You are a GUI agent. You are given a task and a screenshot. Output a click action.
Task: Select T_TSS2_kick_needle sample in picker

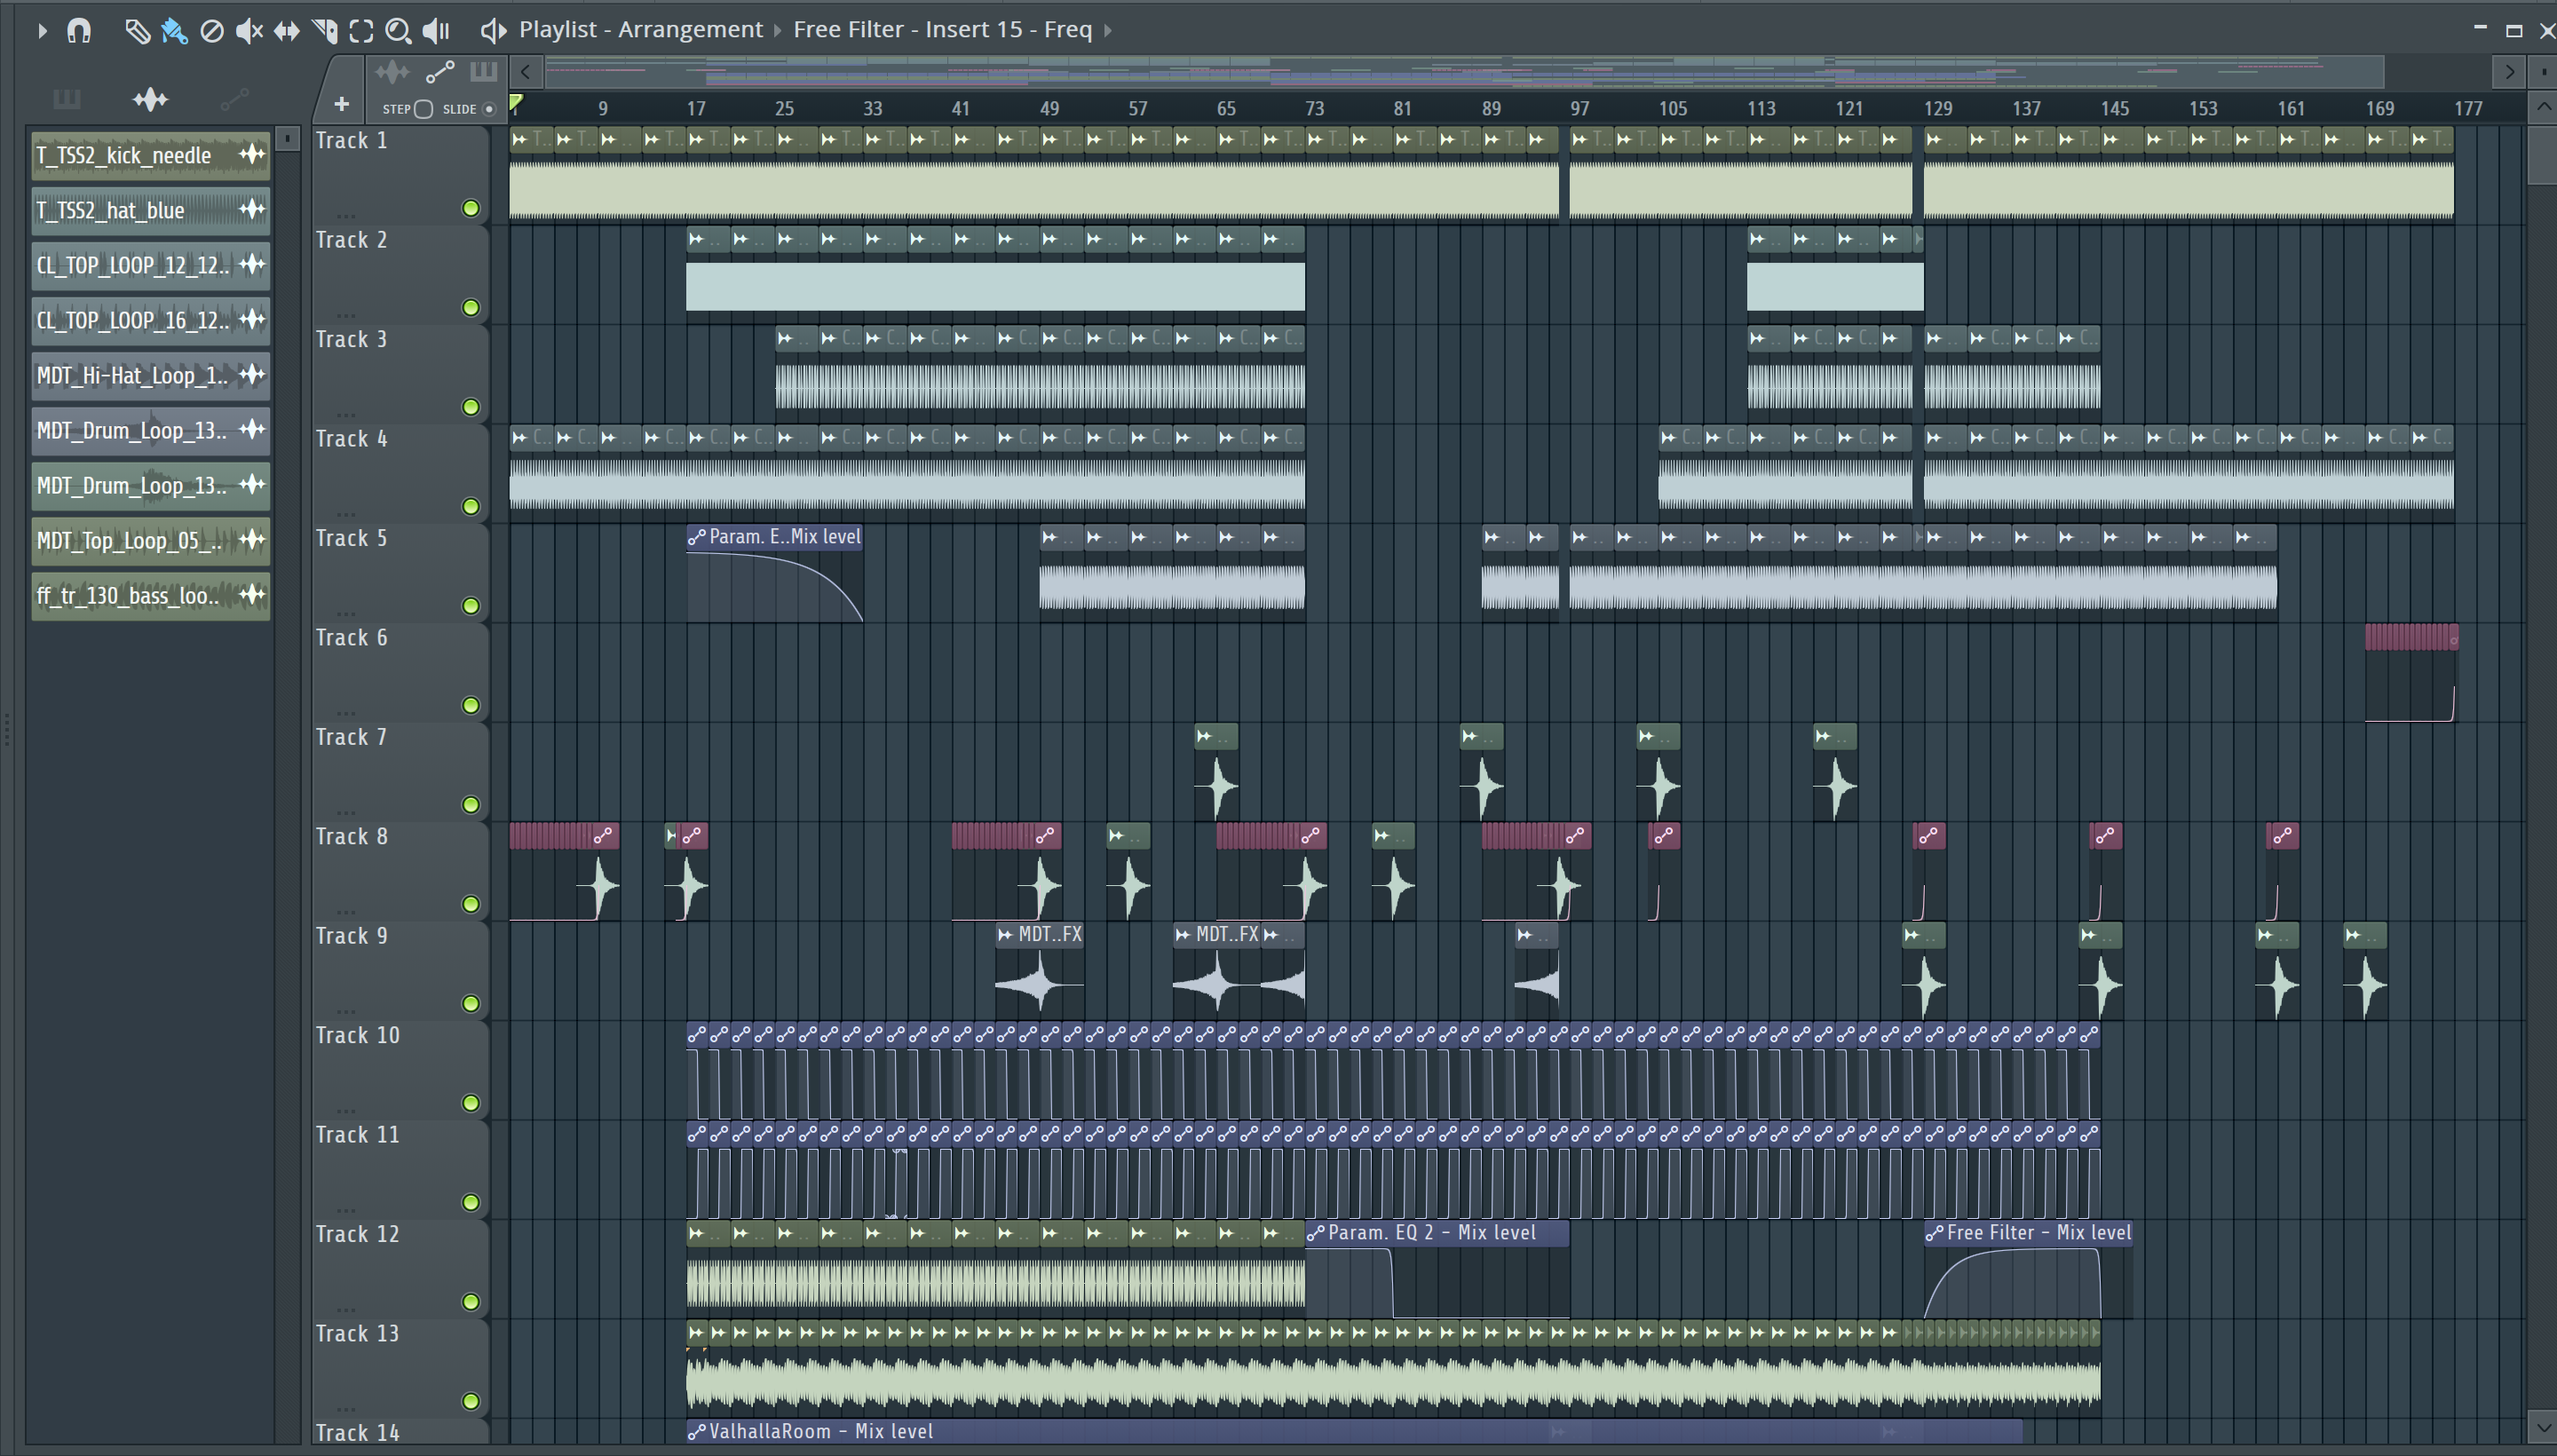tap(150, 155)
